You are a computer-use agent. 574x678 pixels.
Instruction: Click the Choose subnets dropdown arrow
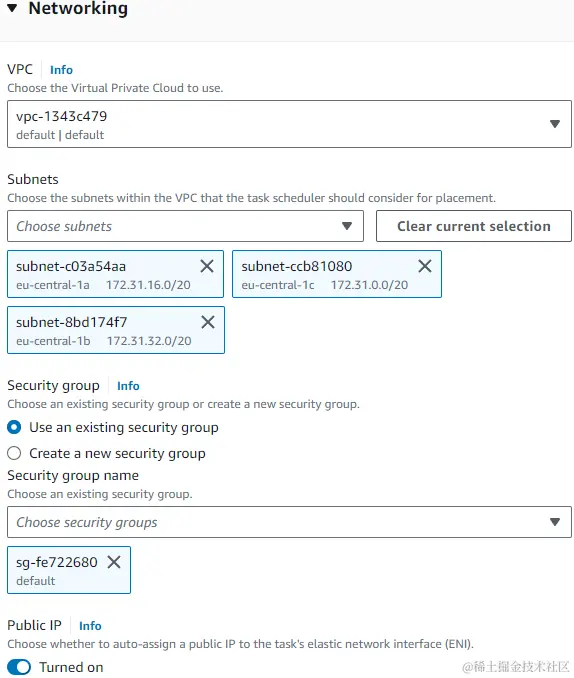pyautogui.click(x=347, y=226)
